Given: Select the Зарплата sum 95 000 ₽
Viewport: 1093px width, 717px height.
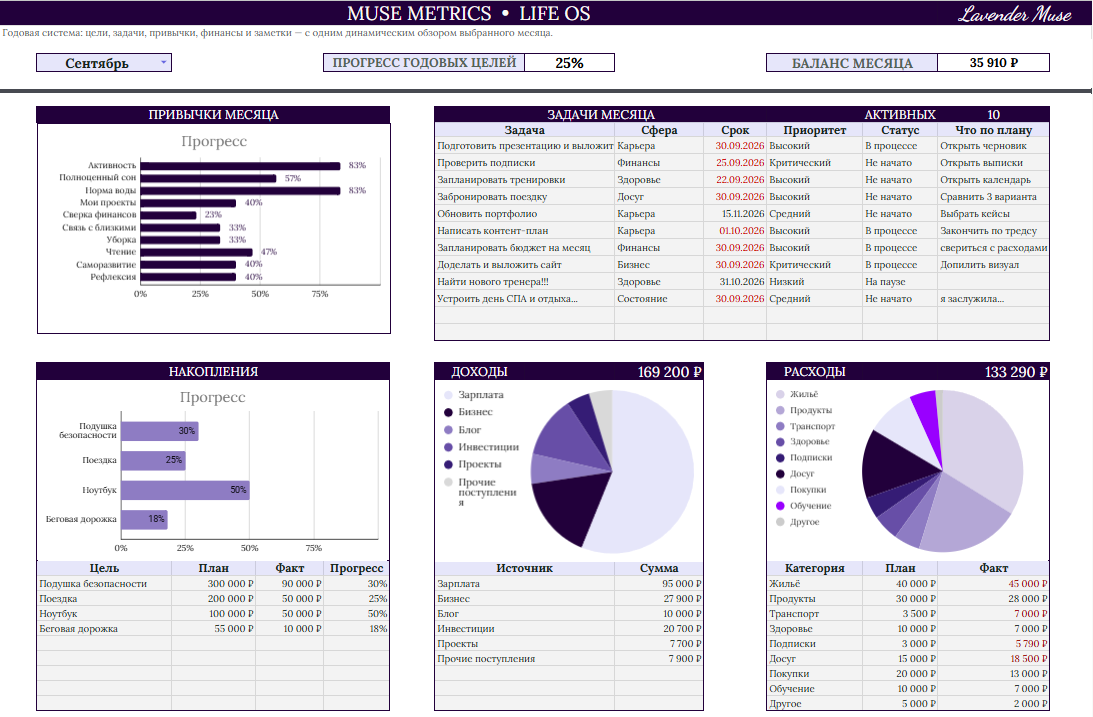Looking at the screenshot, I should [x=659, y=584].
